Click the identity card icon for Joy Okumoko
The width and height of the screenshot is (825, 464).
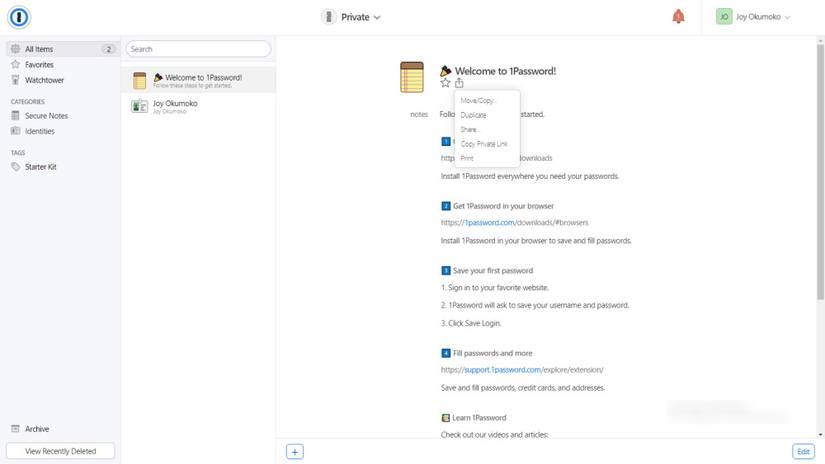(x=139, y=106)
